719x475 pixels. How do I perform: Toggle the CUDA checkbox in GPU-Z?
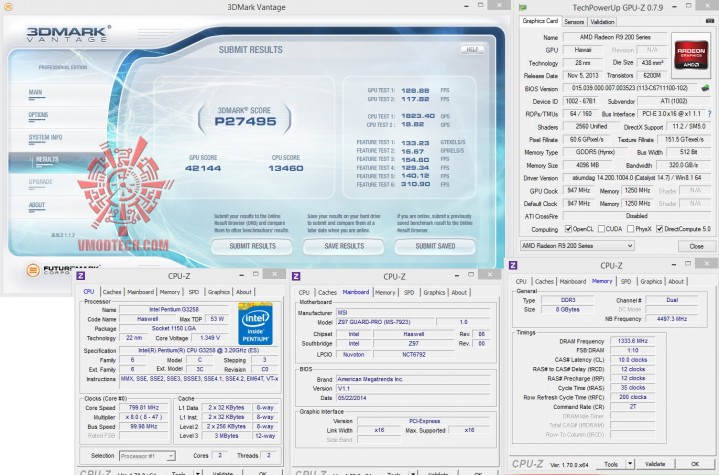point(601,229)
